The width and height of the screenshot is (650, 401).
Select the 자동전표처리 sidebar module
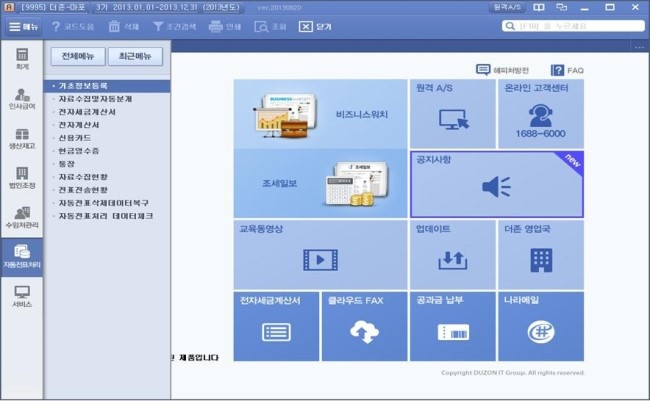22,257
